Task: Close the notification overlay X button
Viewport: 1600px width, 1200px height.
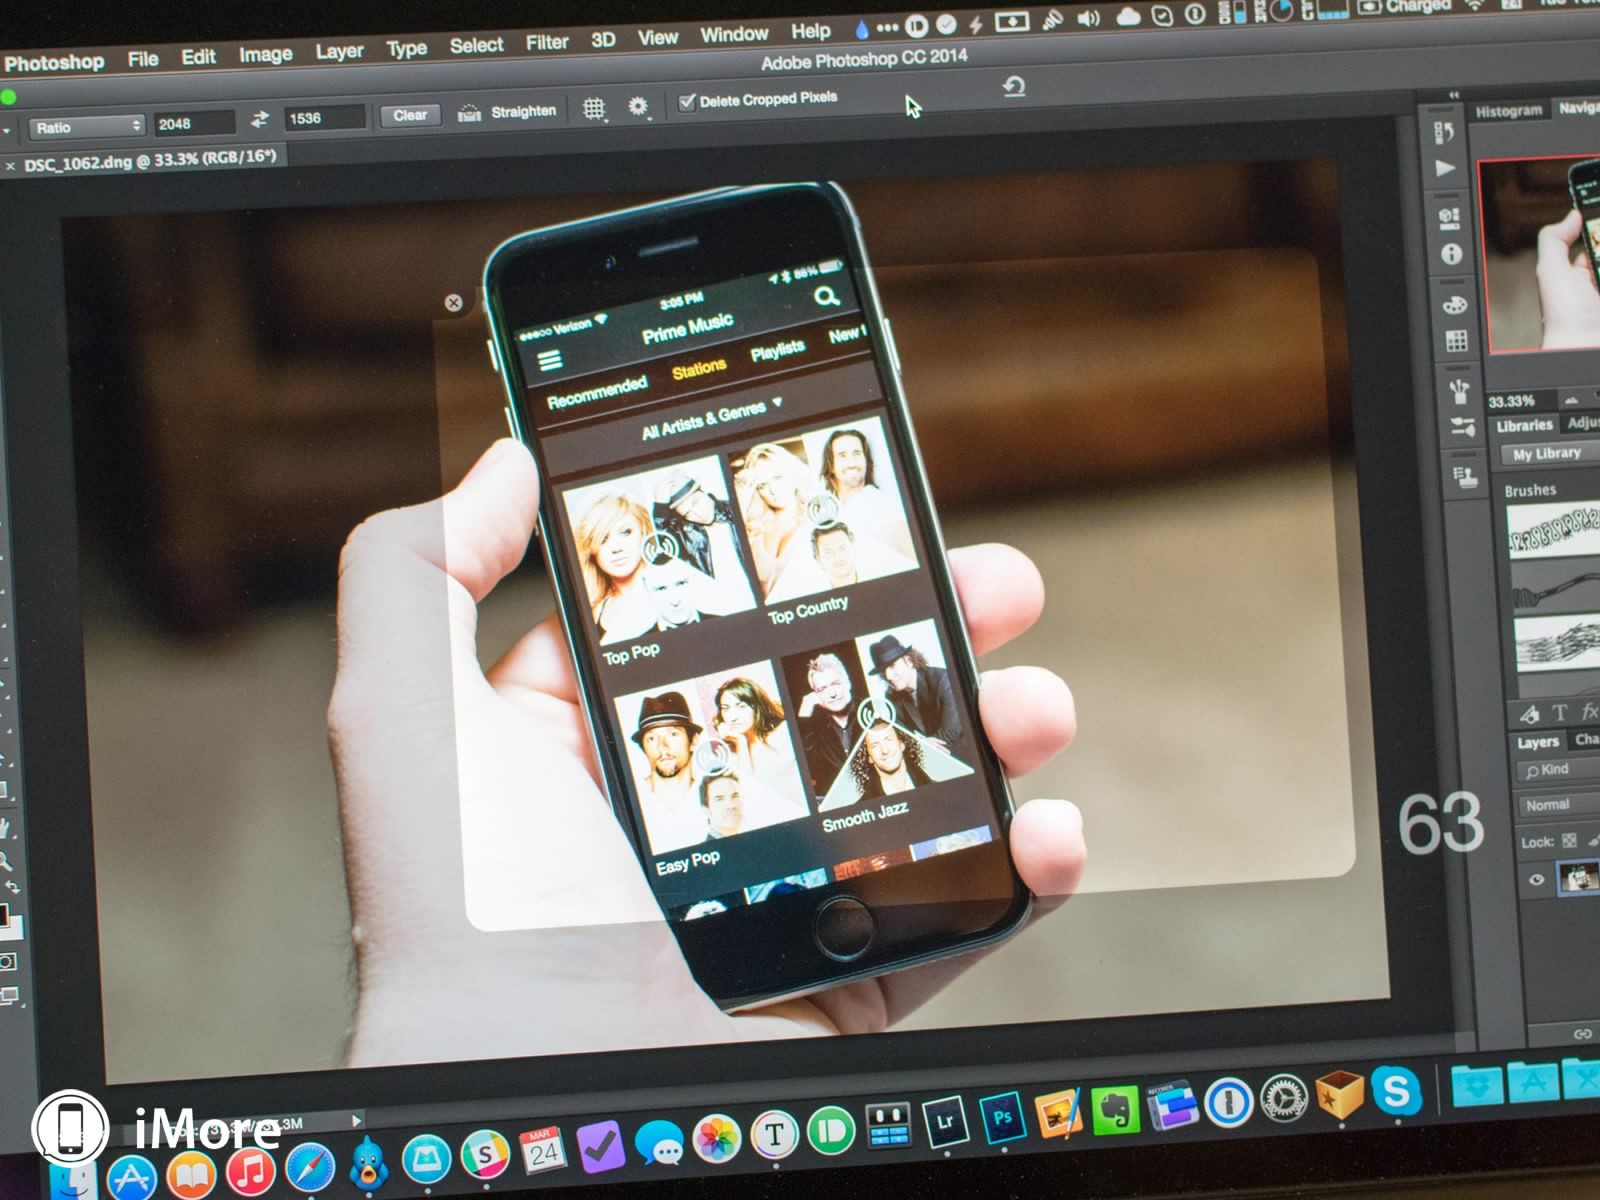Action: [x=453, y=302]
